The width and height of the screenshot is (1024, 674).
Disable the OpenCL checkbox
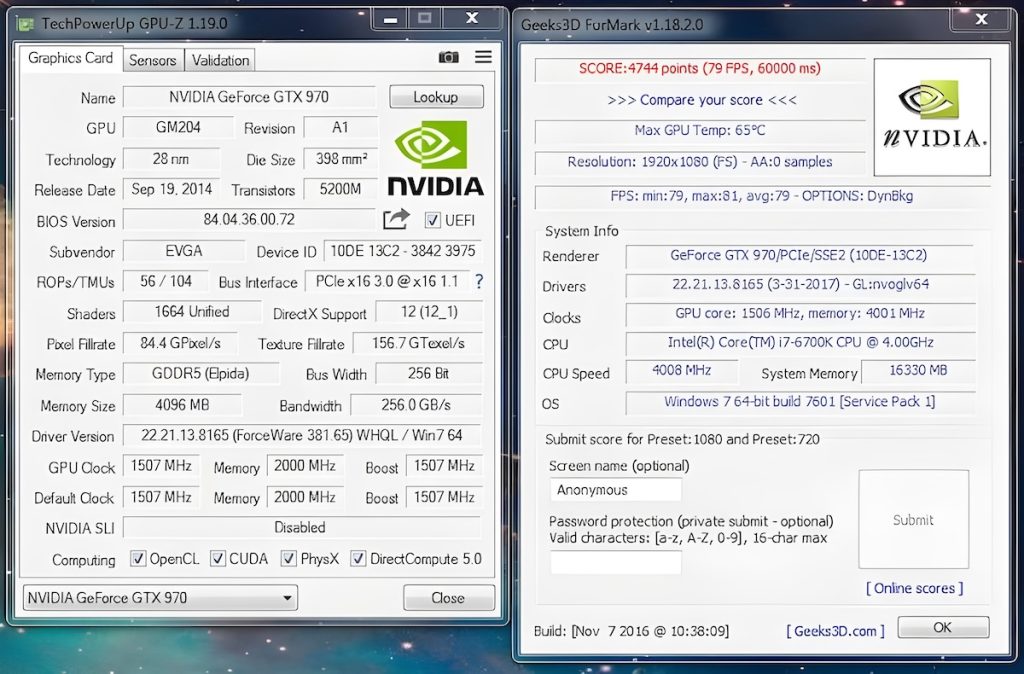pos(141,560)
